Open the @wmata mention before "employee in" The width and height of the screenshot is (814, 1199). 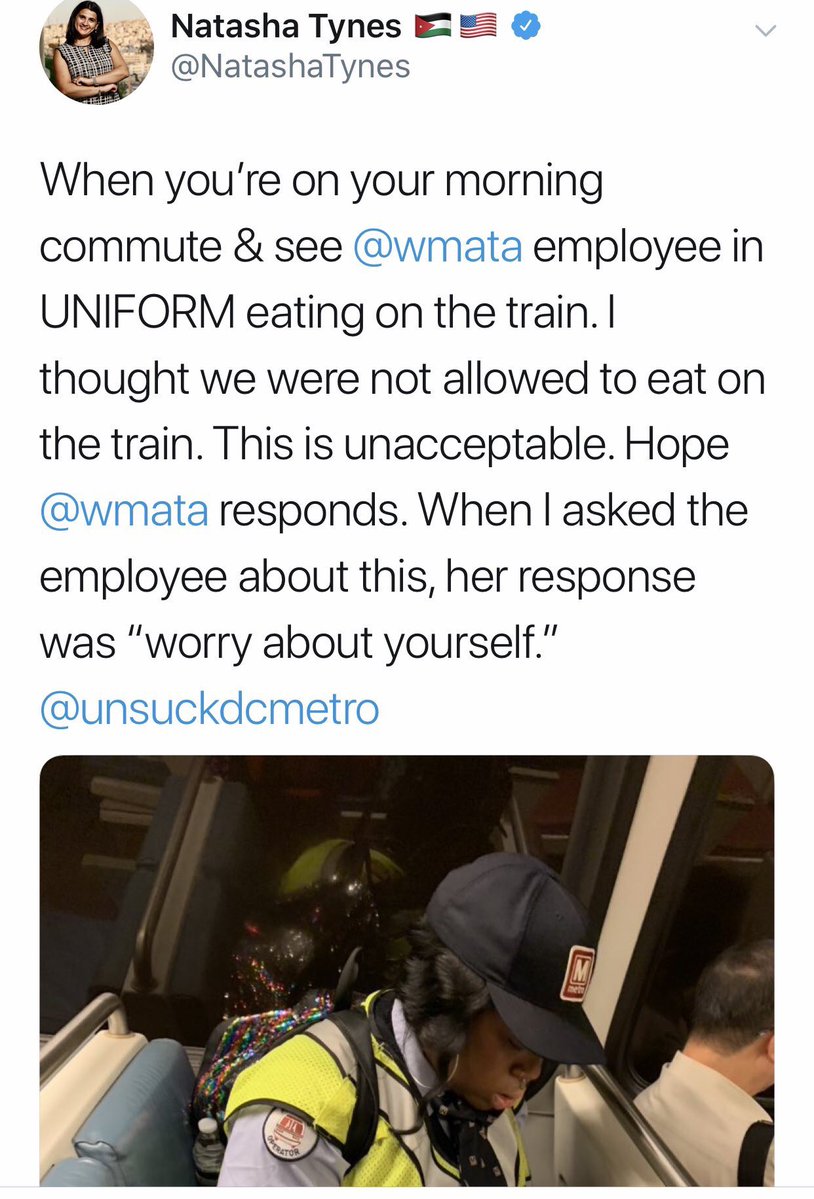(x=438, y=247)
